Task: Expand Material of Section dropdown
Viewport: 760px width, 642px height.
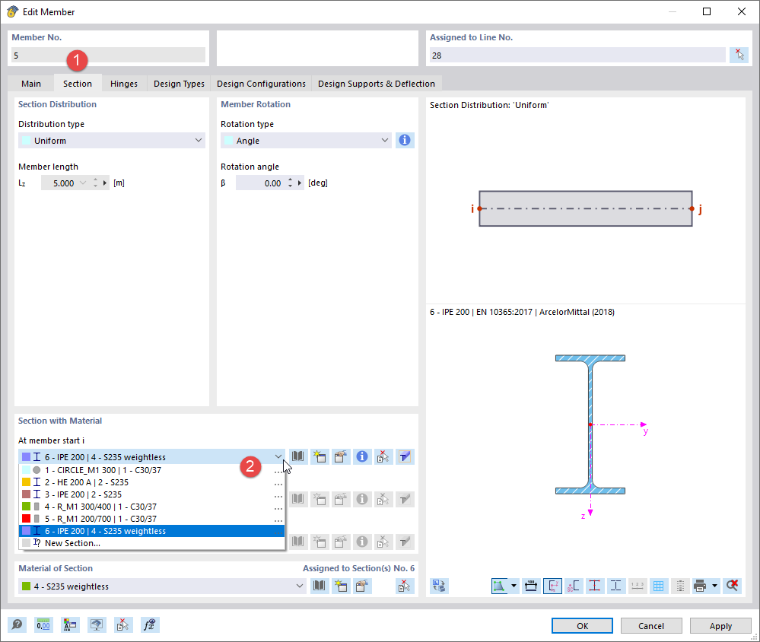Action: (x=300, y=586)
